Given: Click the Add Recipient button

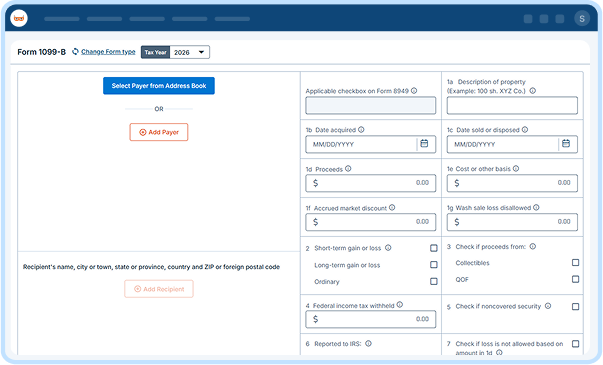Looking at the screenshot, I should point(159,289).
